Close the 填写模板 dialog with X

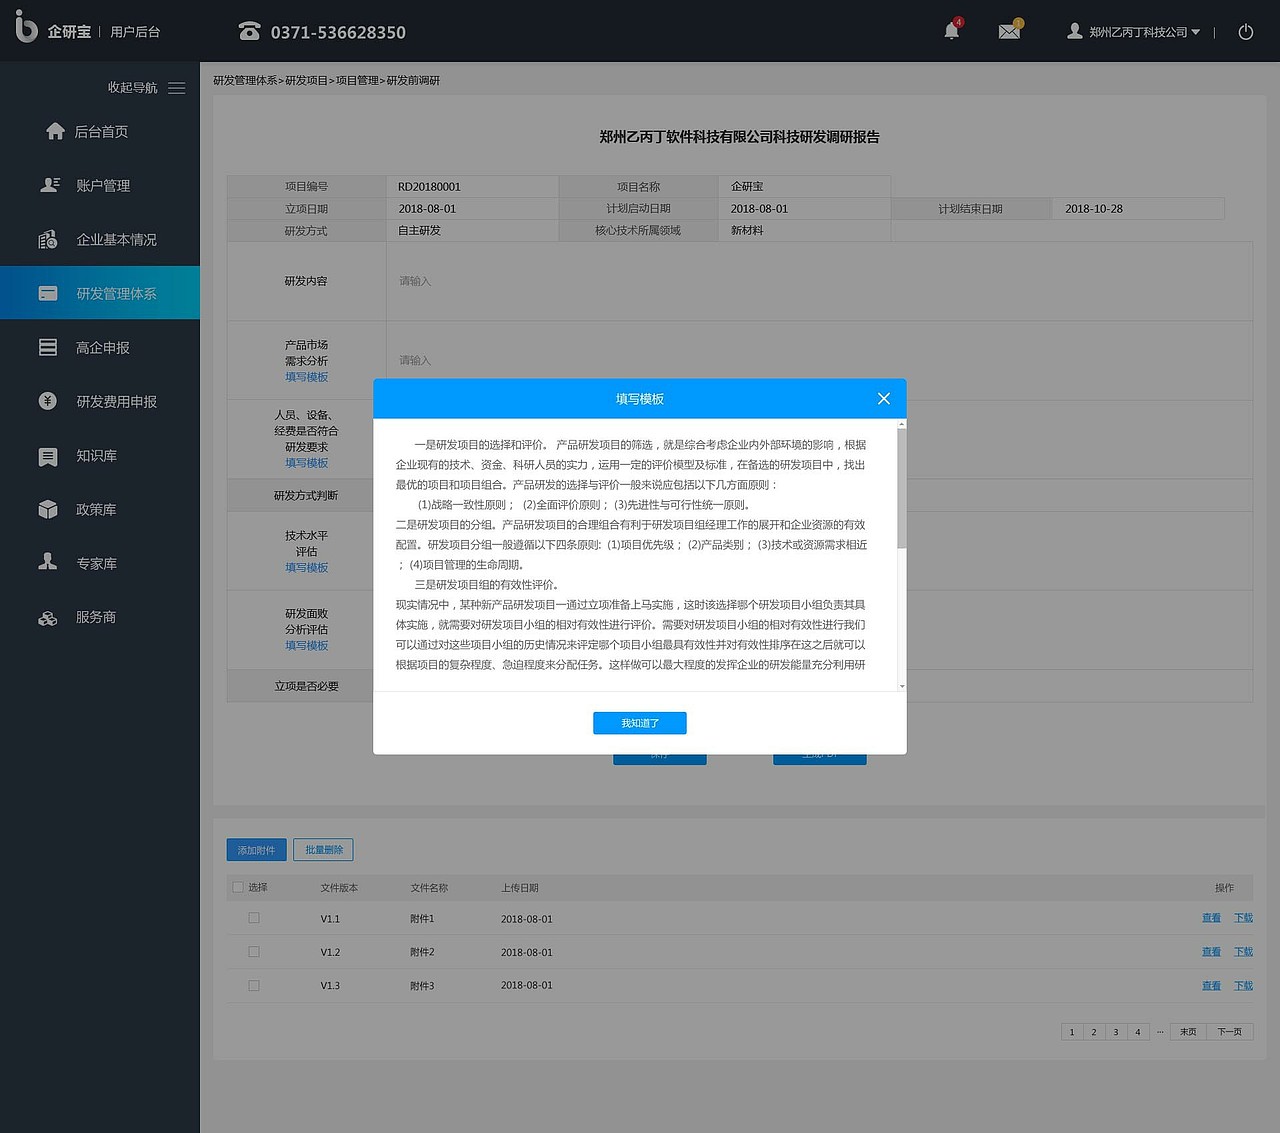[x=884, y=398]
